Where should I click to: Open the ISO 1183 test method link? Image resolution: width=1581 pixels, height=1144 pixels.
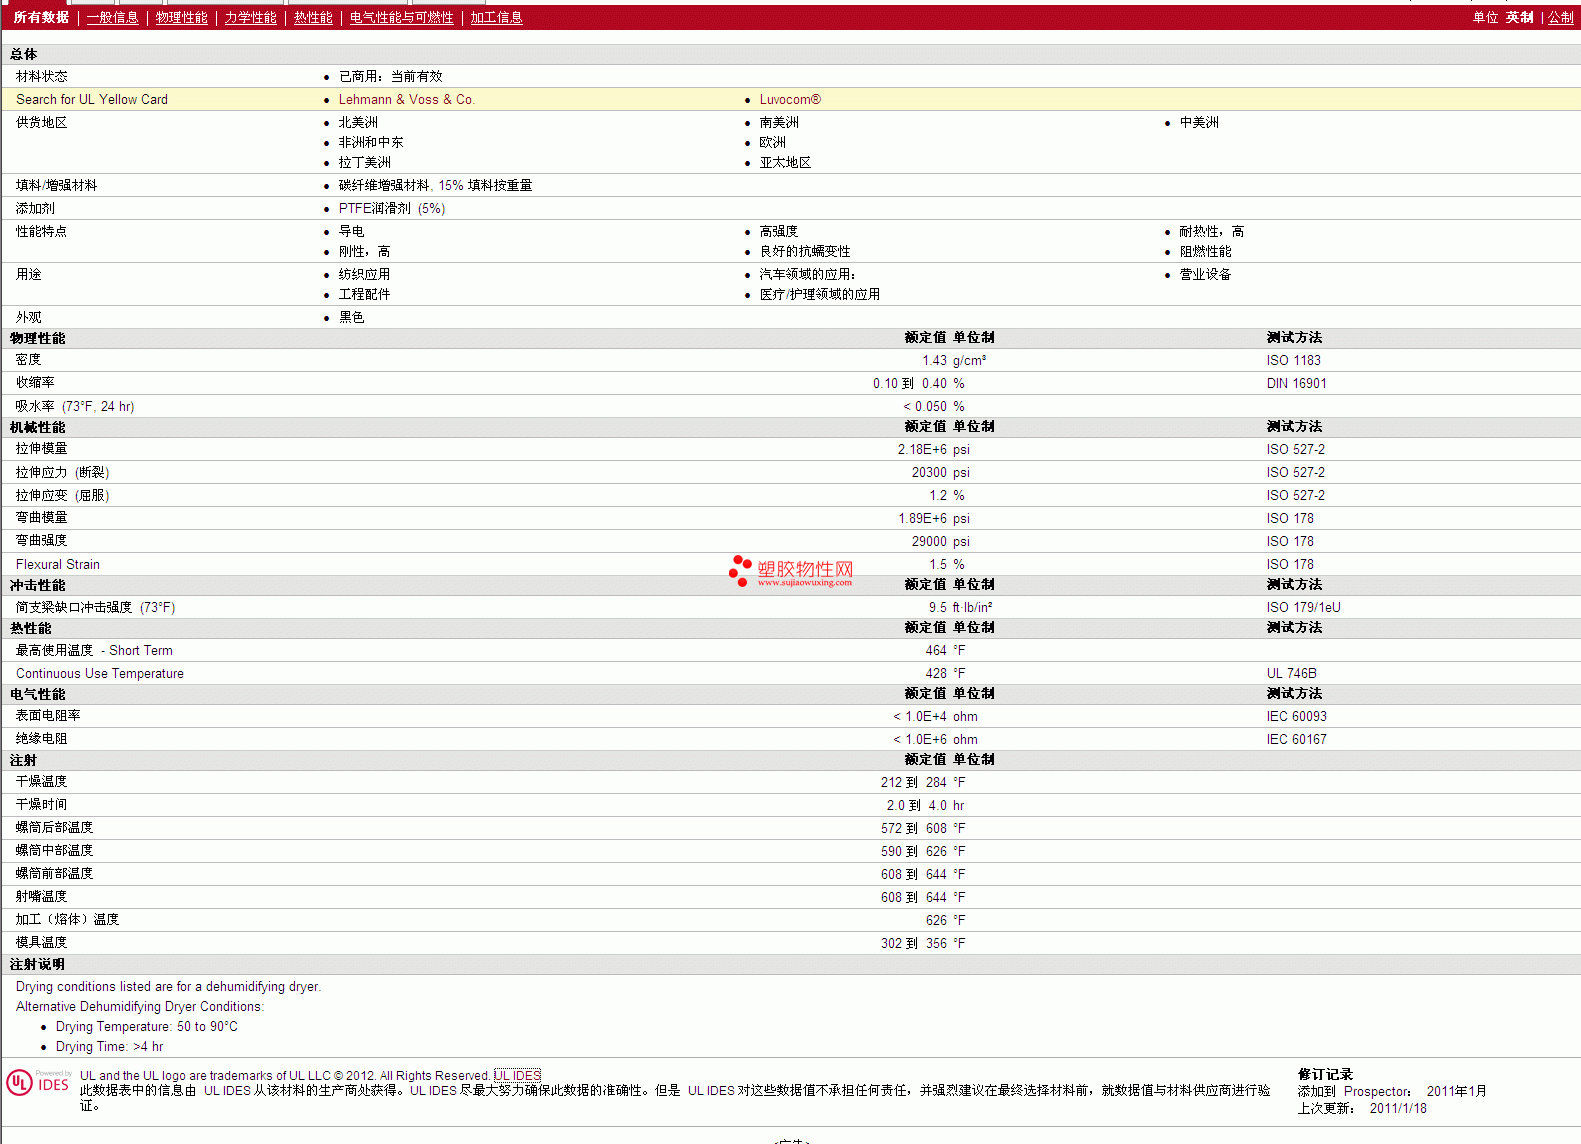1293,360
